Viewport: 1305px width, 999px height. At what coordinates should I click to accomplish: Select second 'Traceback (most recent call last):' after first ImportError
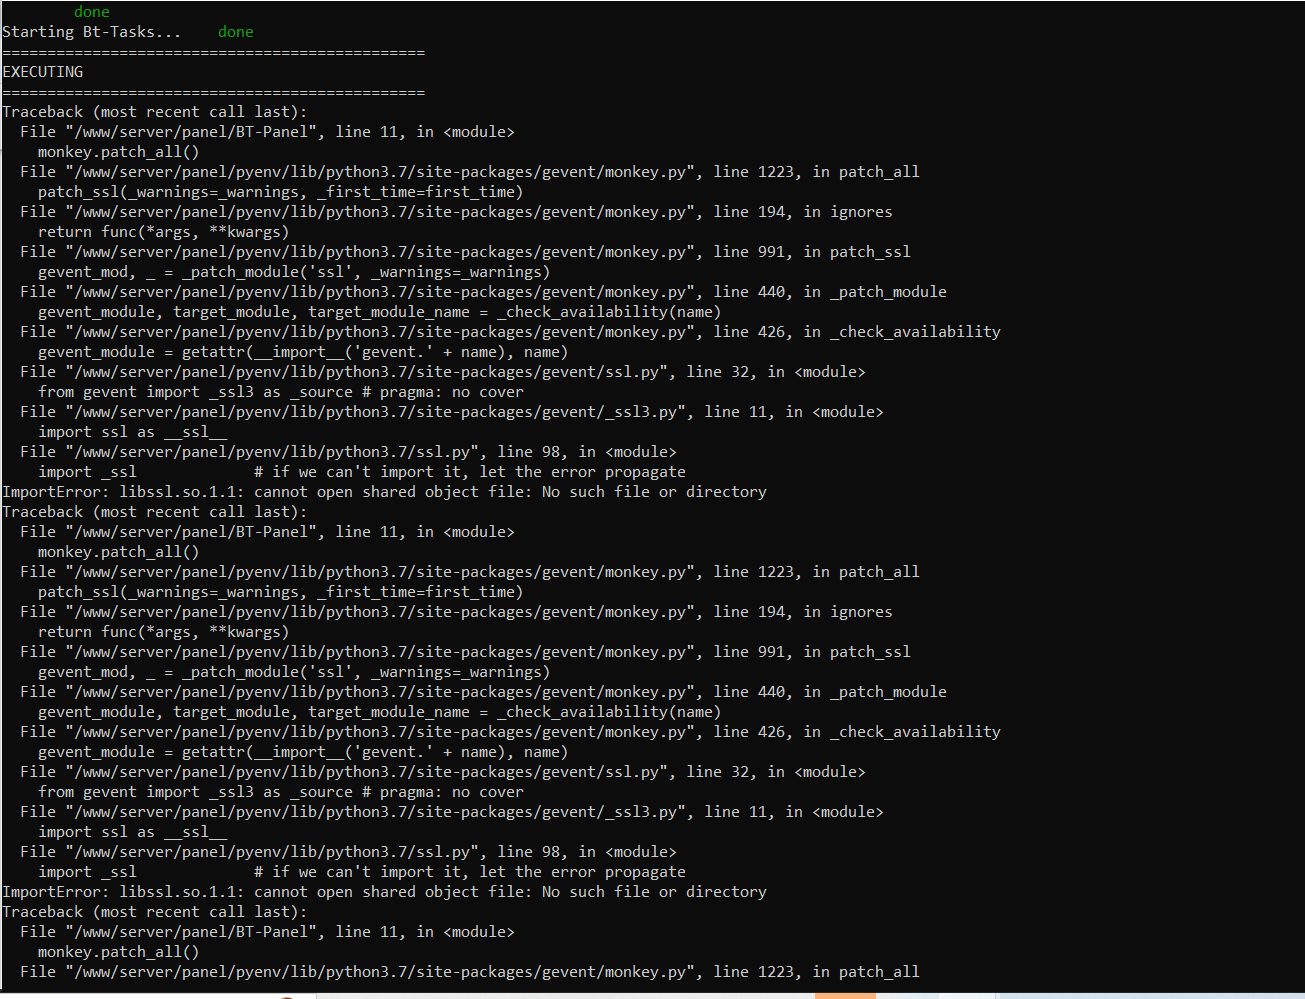pos(155,512)
